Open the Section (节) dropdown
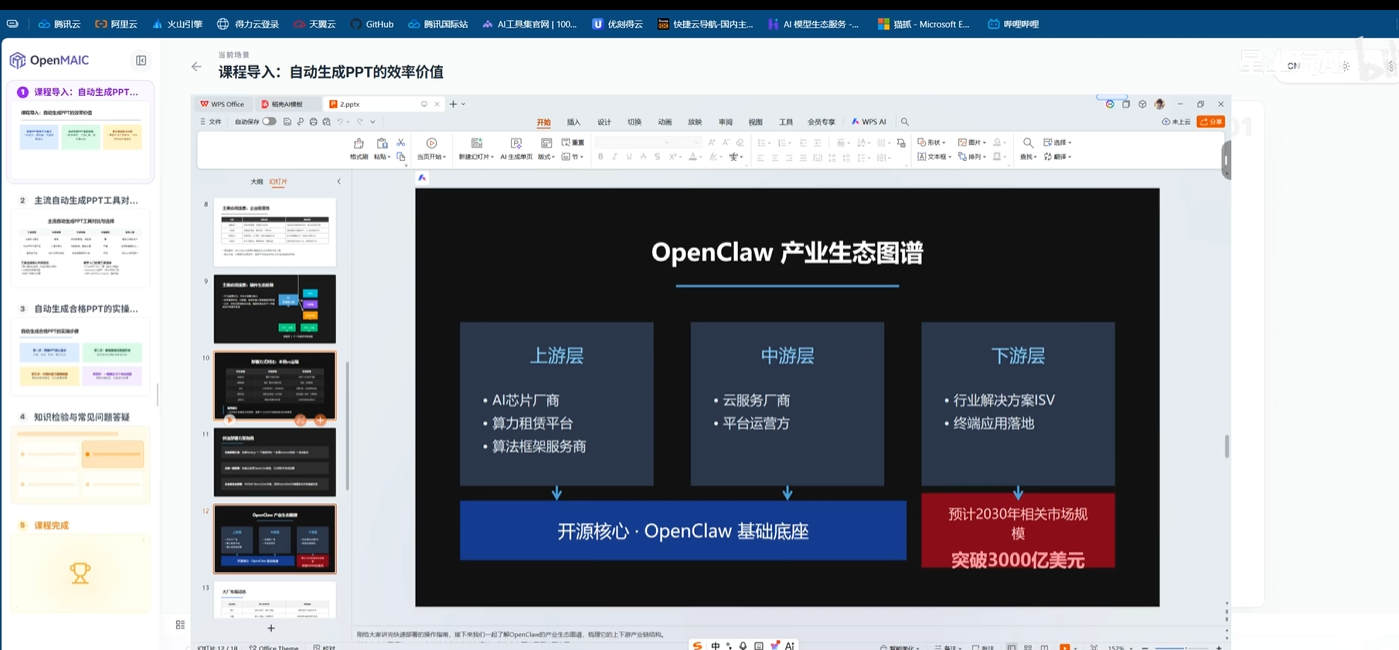This screenshot has width=1399, height=650. click(572, 157)
